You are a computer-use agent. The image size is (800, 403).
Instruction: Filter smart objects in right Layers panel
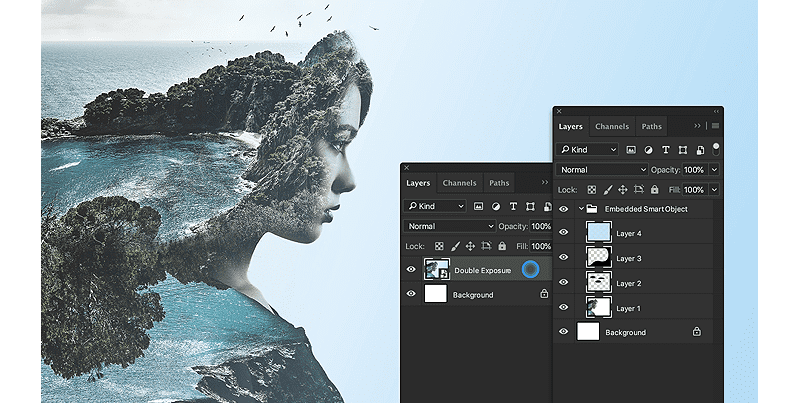701,149
